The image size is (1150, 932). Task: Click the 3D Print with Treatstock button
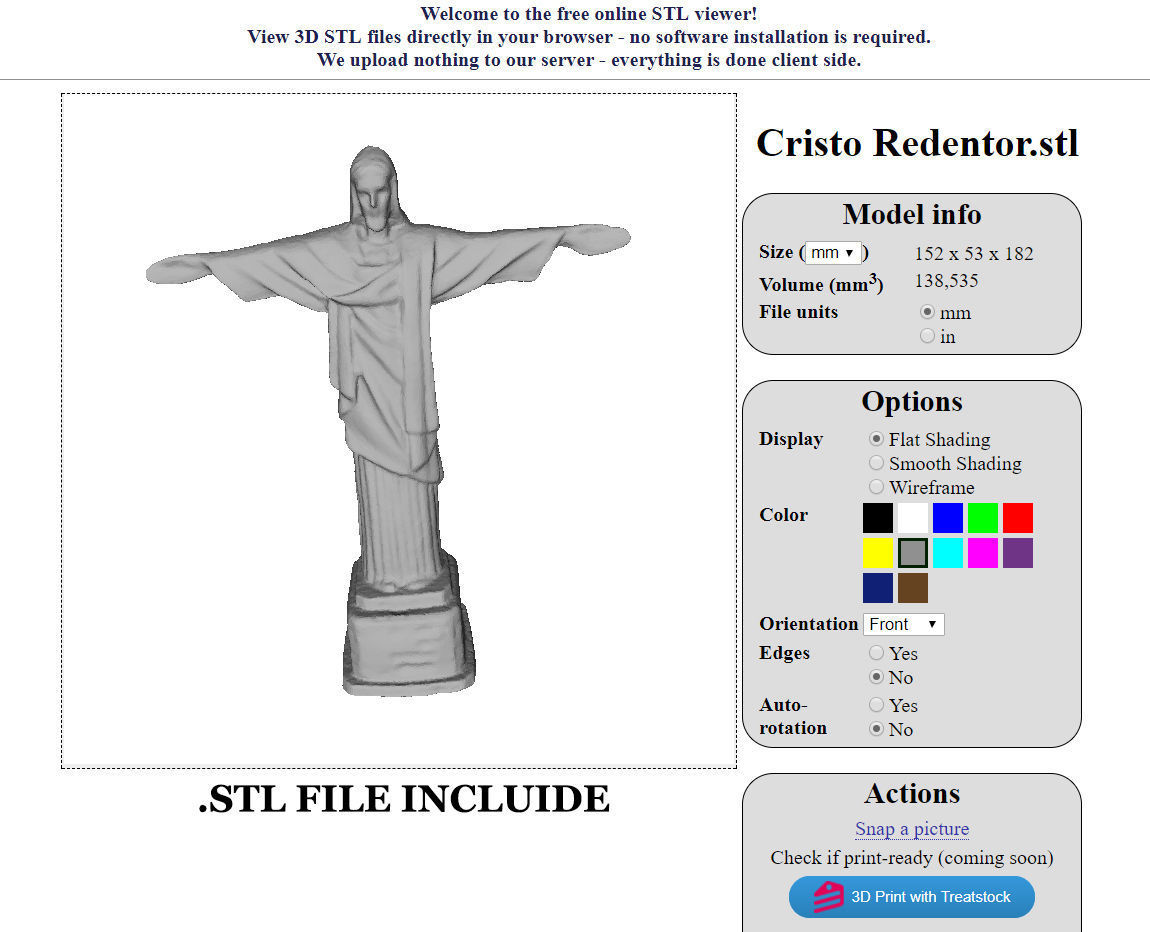click(912, 897)
